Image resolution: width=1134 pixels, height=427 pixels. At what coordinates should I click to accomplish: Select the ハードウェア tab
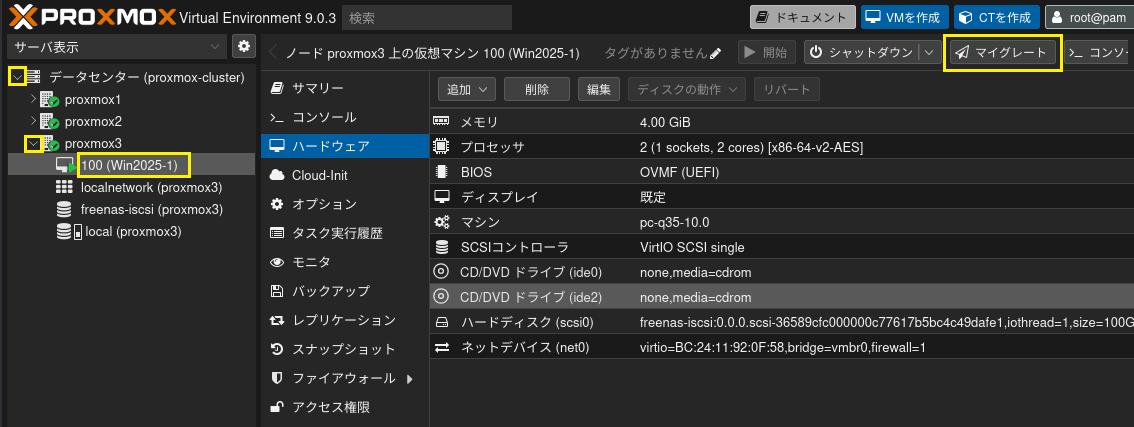pyautogui.click(x=345, y=146)
